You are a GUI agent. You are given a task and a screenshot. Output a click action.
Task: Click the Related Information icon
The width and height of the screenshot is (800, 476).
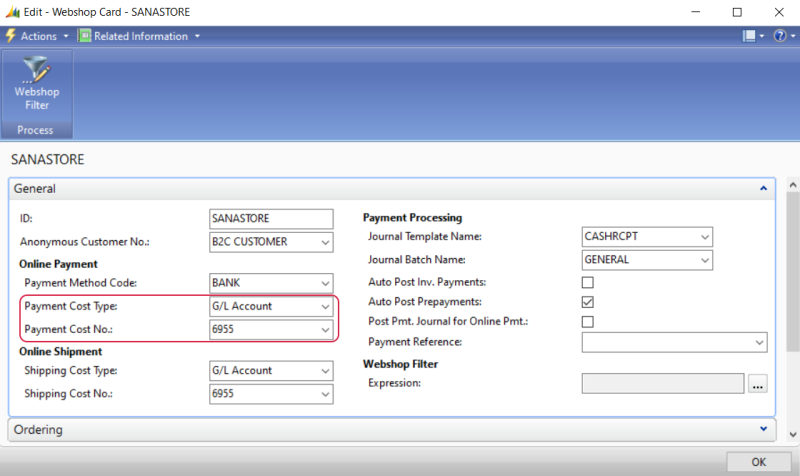pyautogui.click(x=85, y=36)
